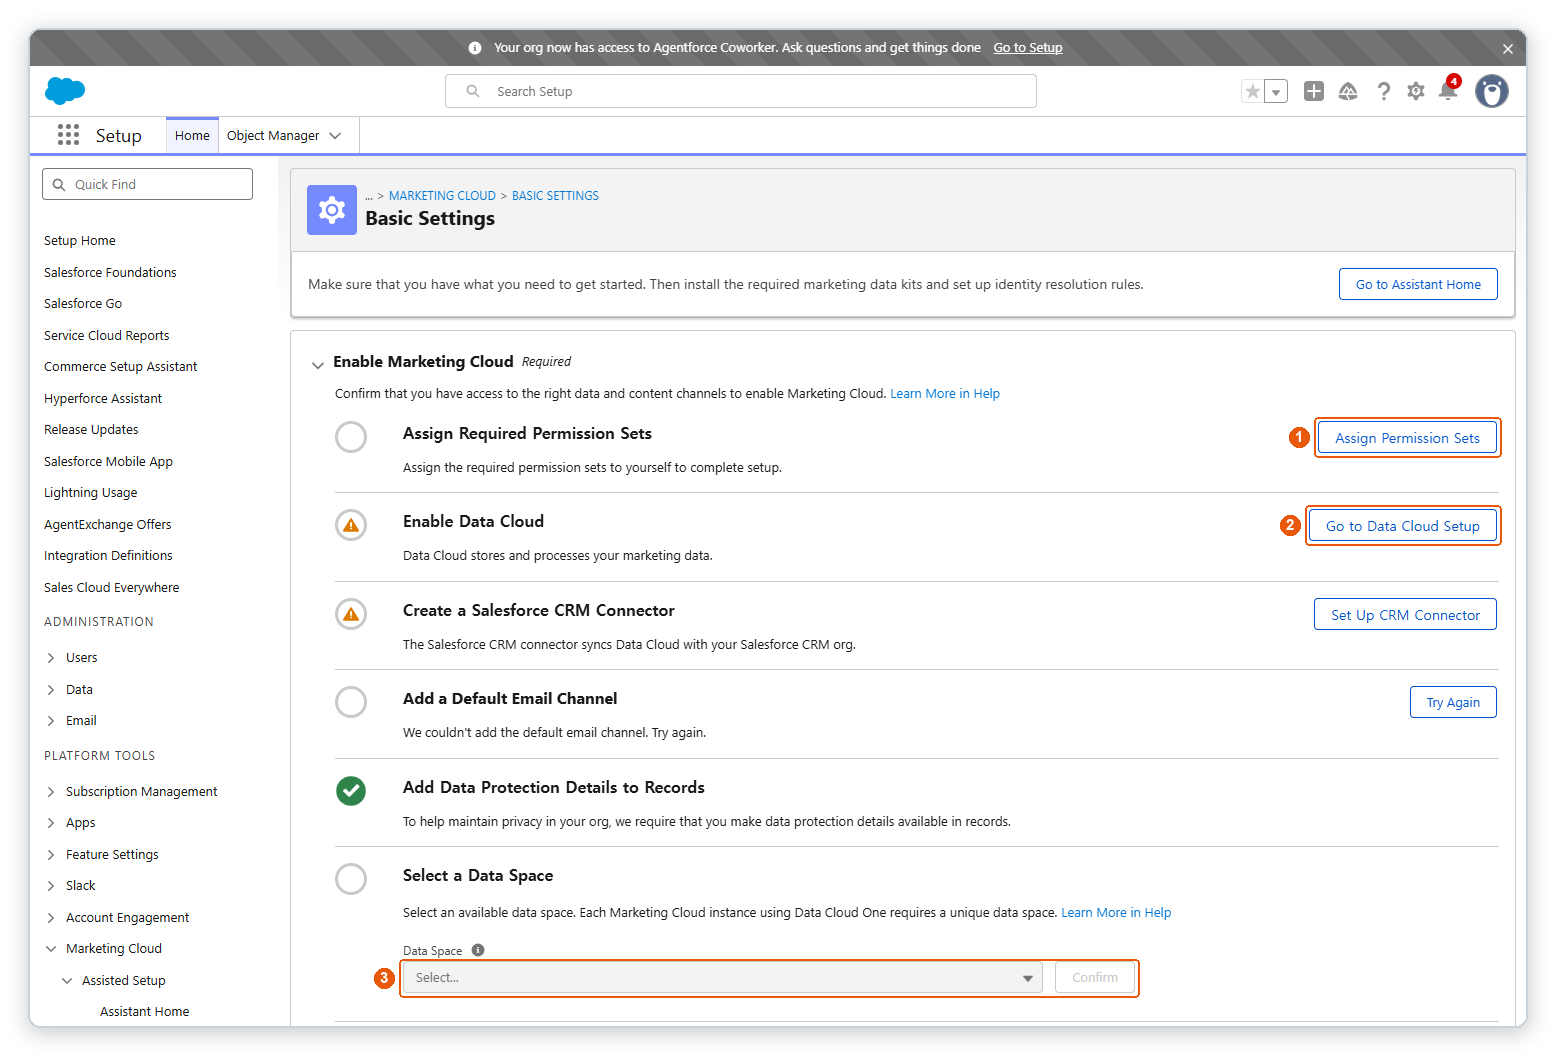Click the Select a Data Space status circle
This screenshot has height=1056, width=1556.
pyautogui.click(x=351, y=879)
